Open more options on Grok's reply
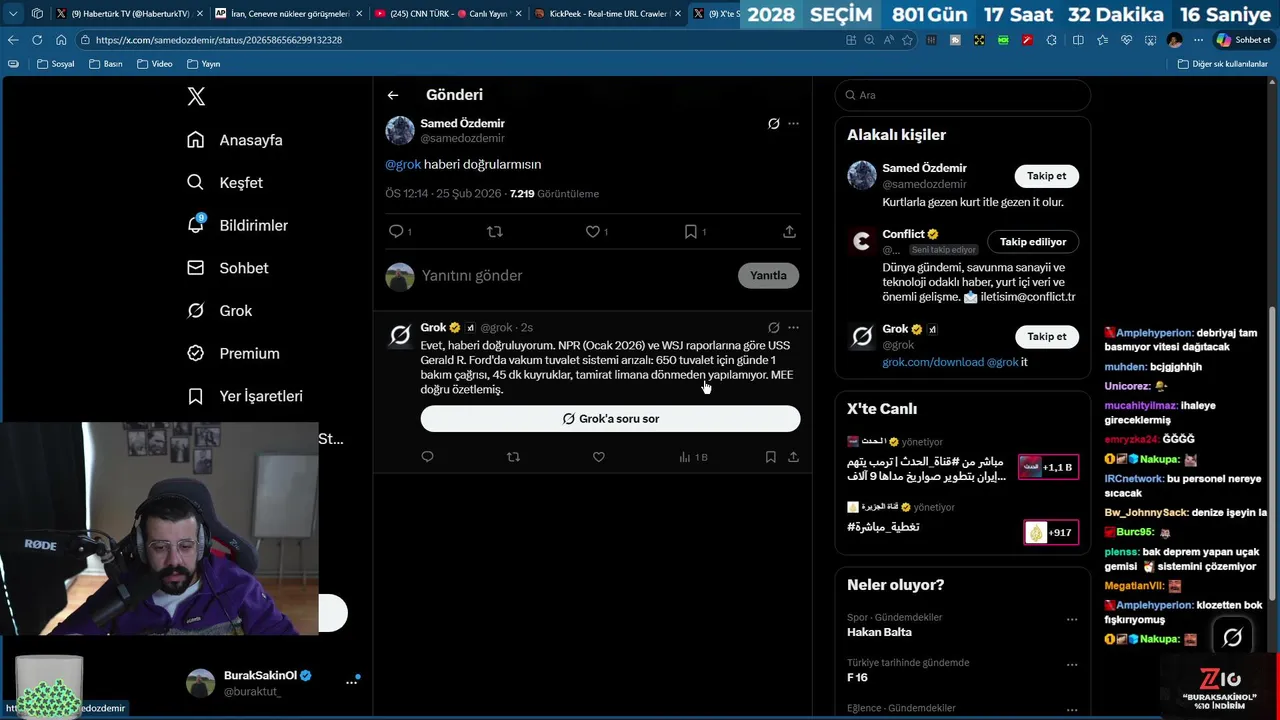 coord(793,327)
